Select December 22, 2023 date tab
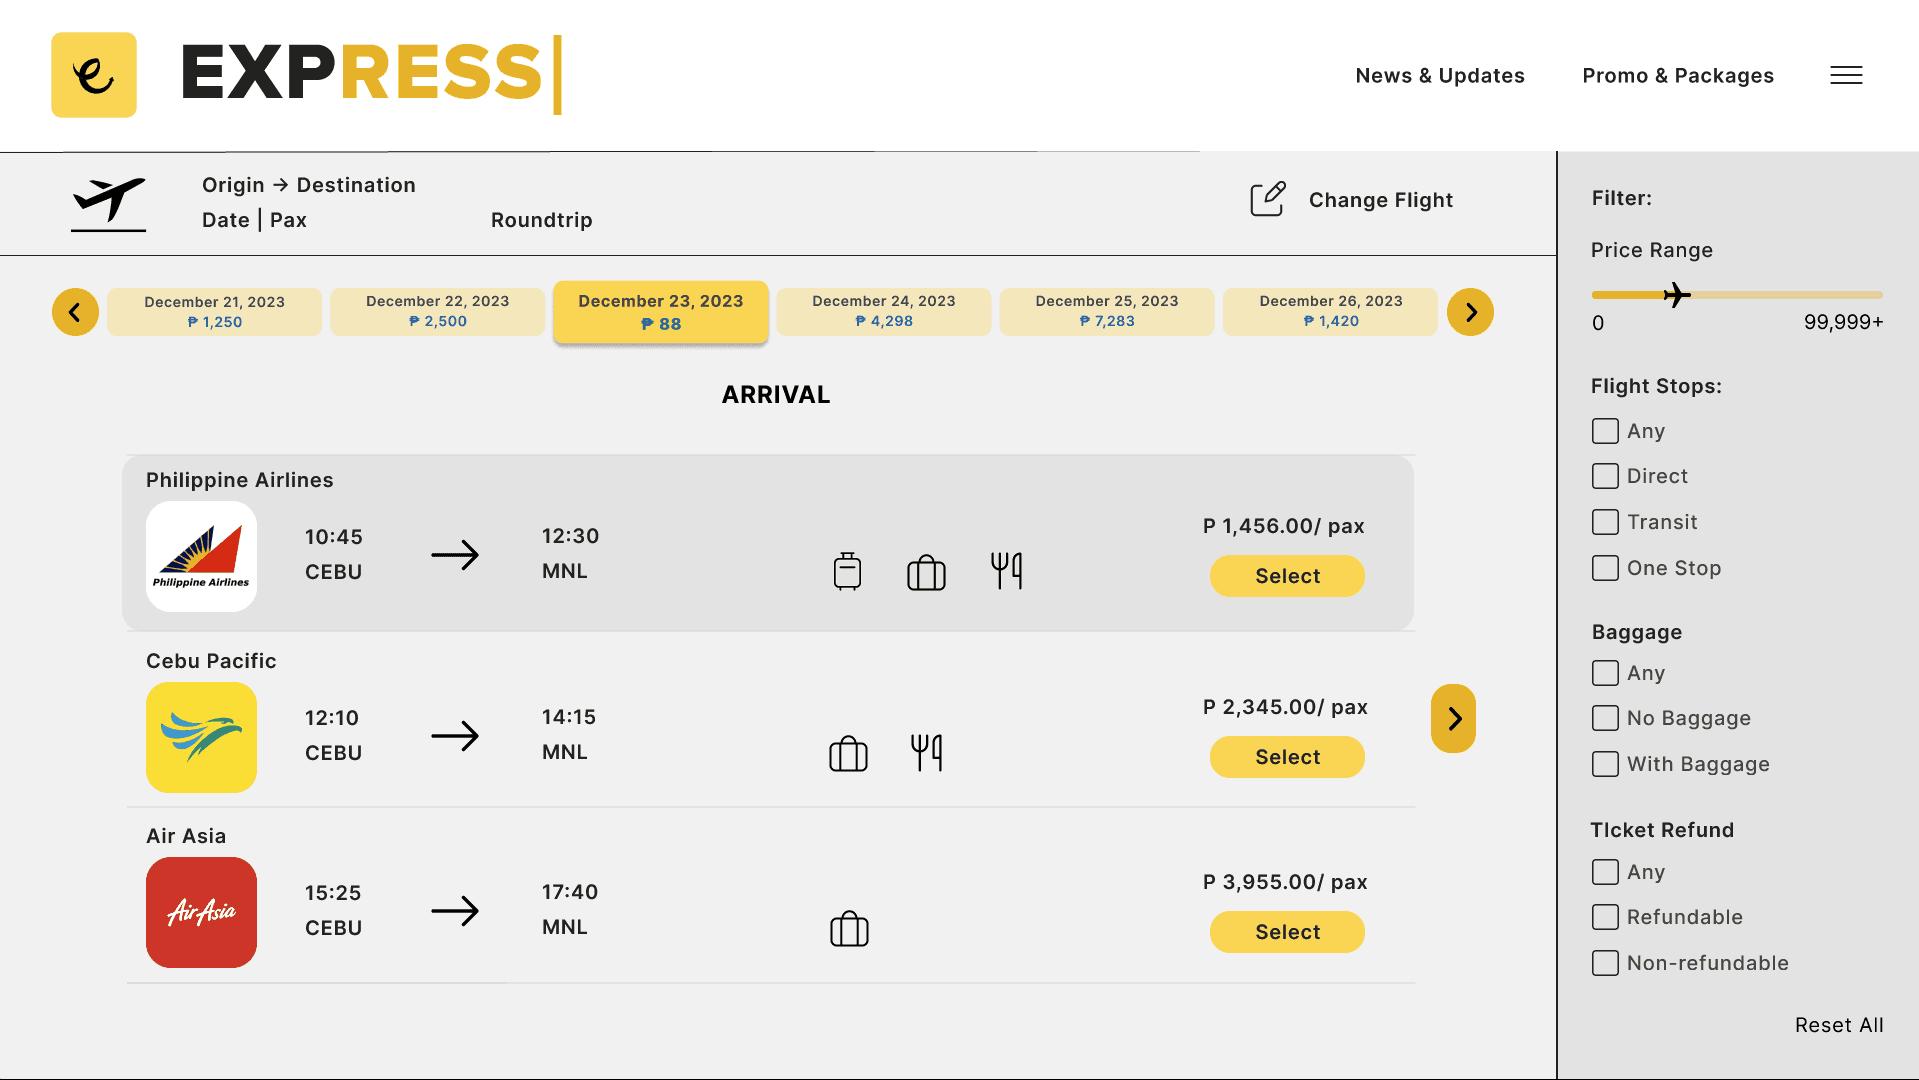This screenshot has width=1919, height=1080. point(437,312)
